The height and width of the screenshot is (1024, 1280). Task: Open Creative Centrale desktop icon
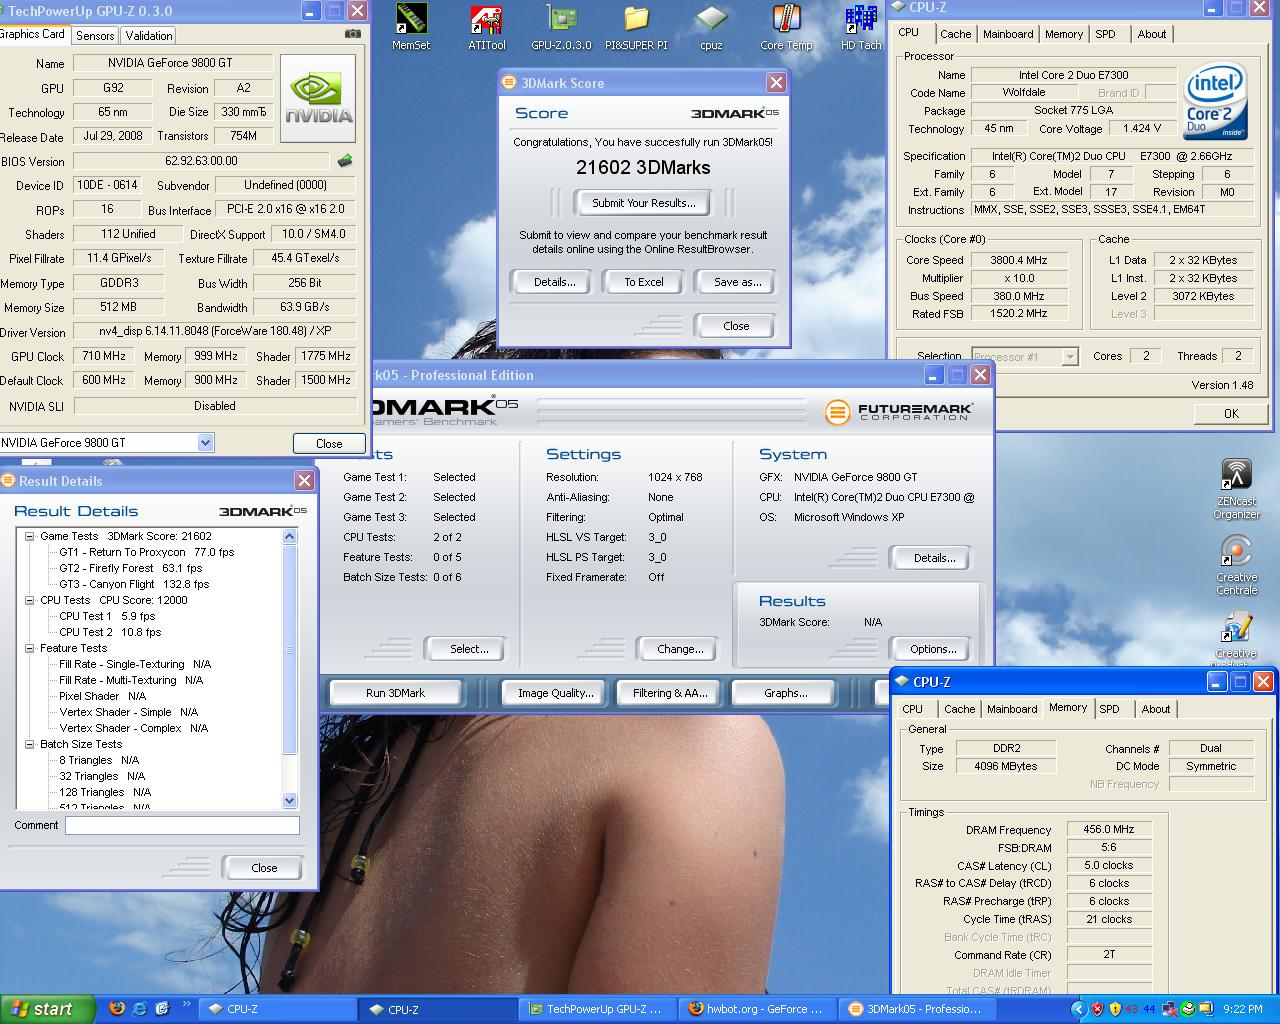click(1237, 565)
